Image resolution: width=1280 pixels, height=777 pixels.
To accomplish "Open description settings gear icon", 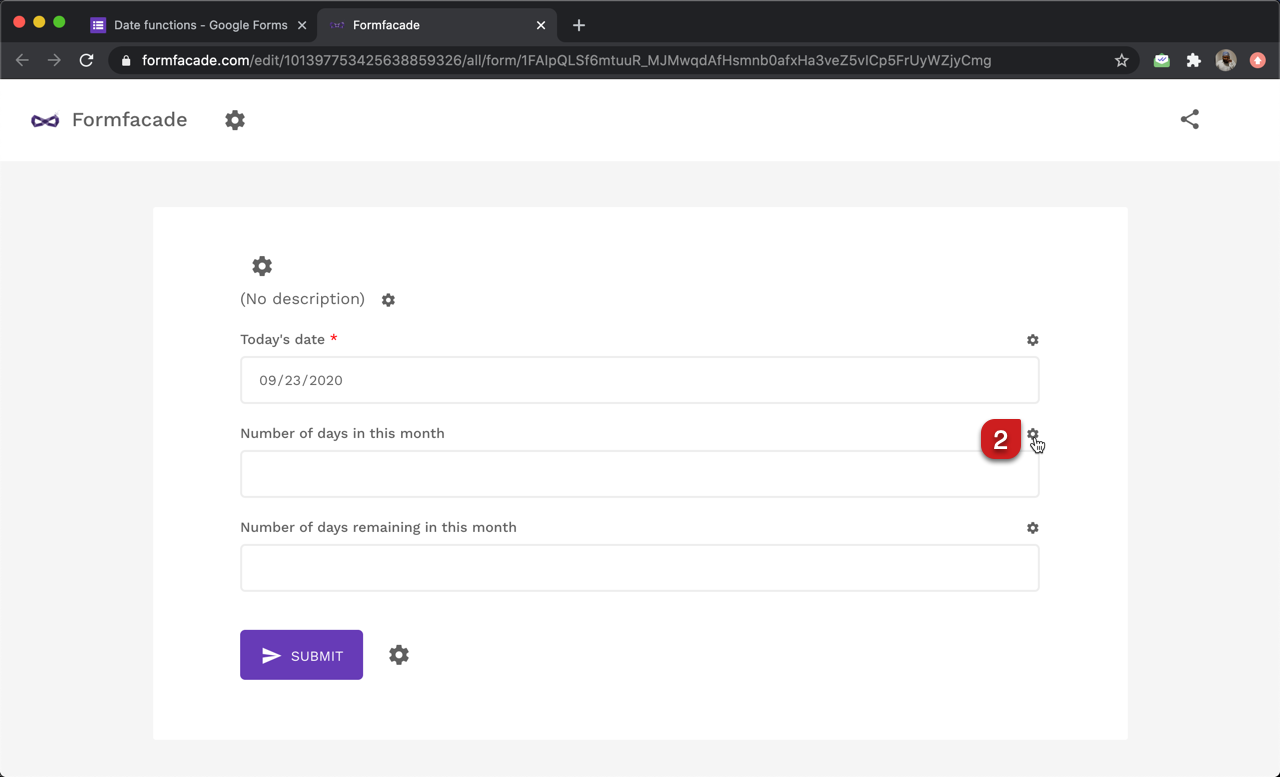I will tap(388, 300).
